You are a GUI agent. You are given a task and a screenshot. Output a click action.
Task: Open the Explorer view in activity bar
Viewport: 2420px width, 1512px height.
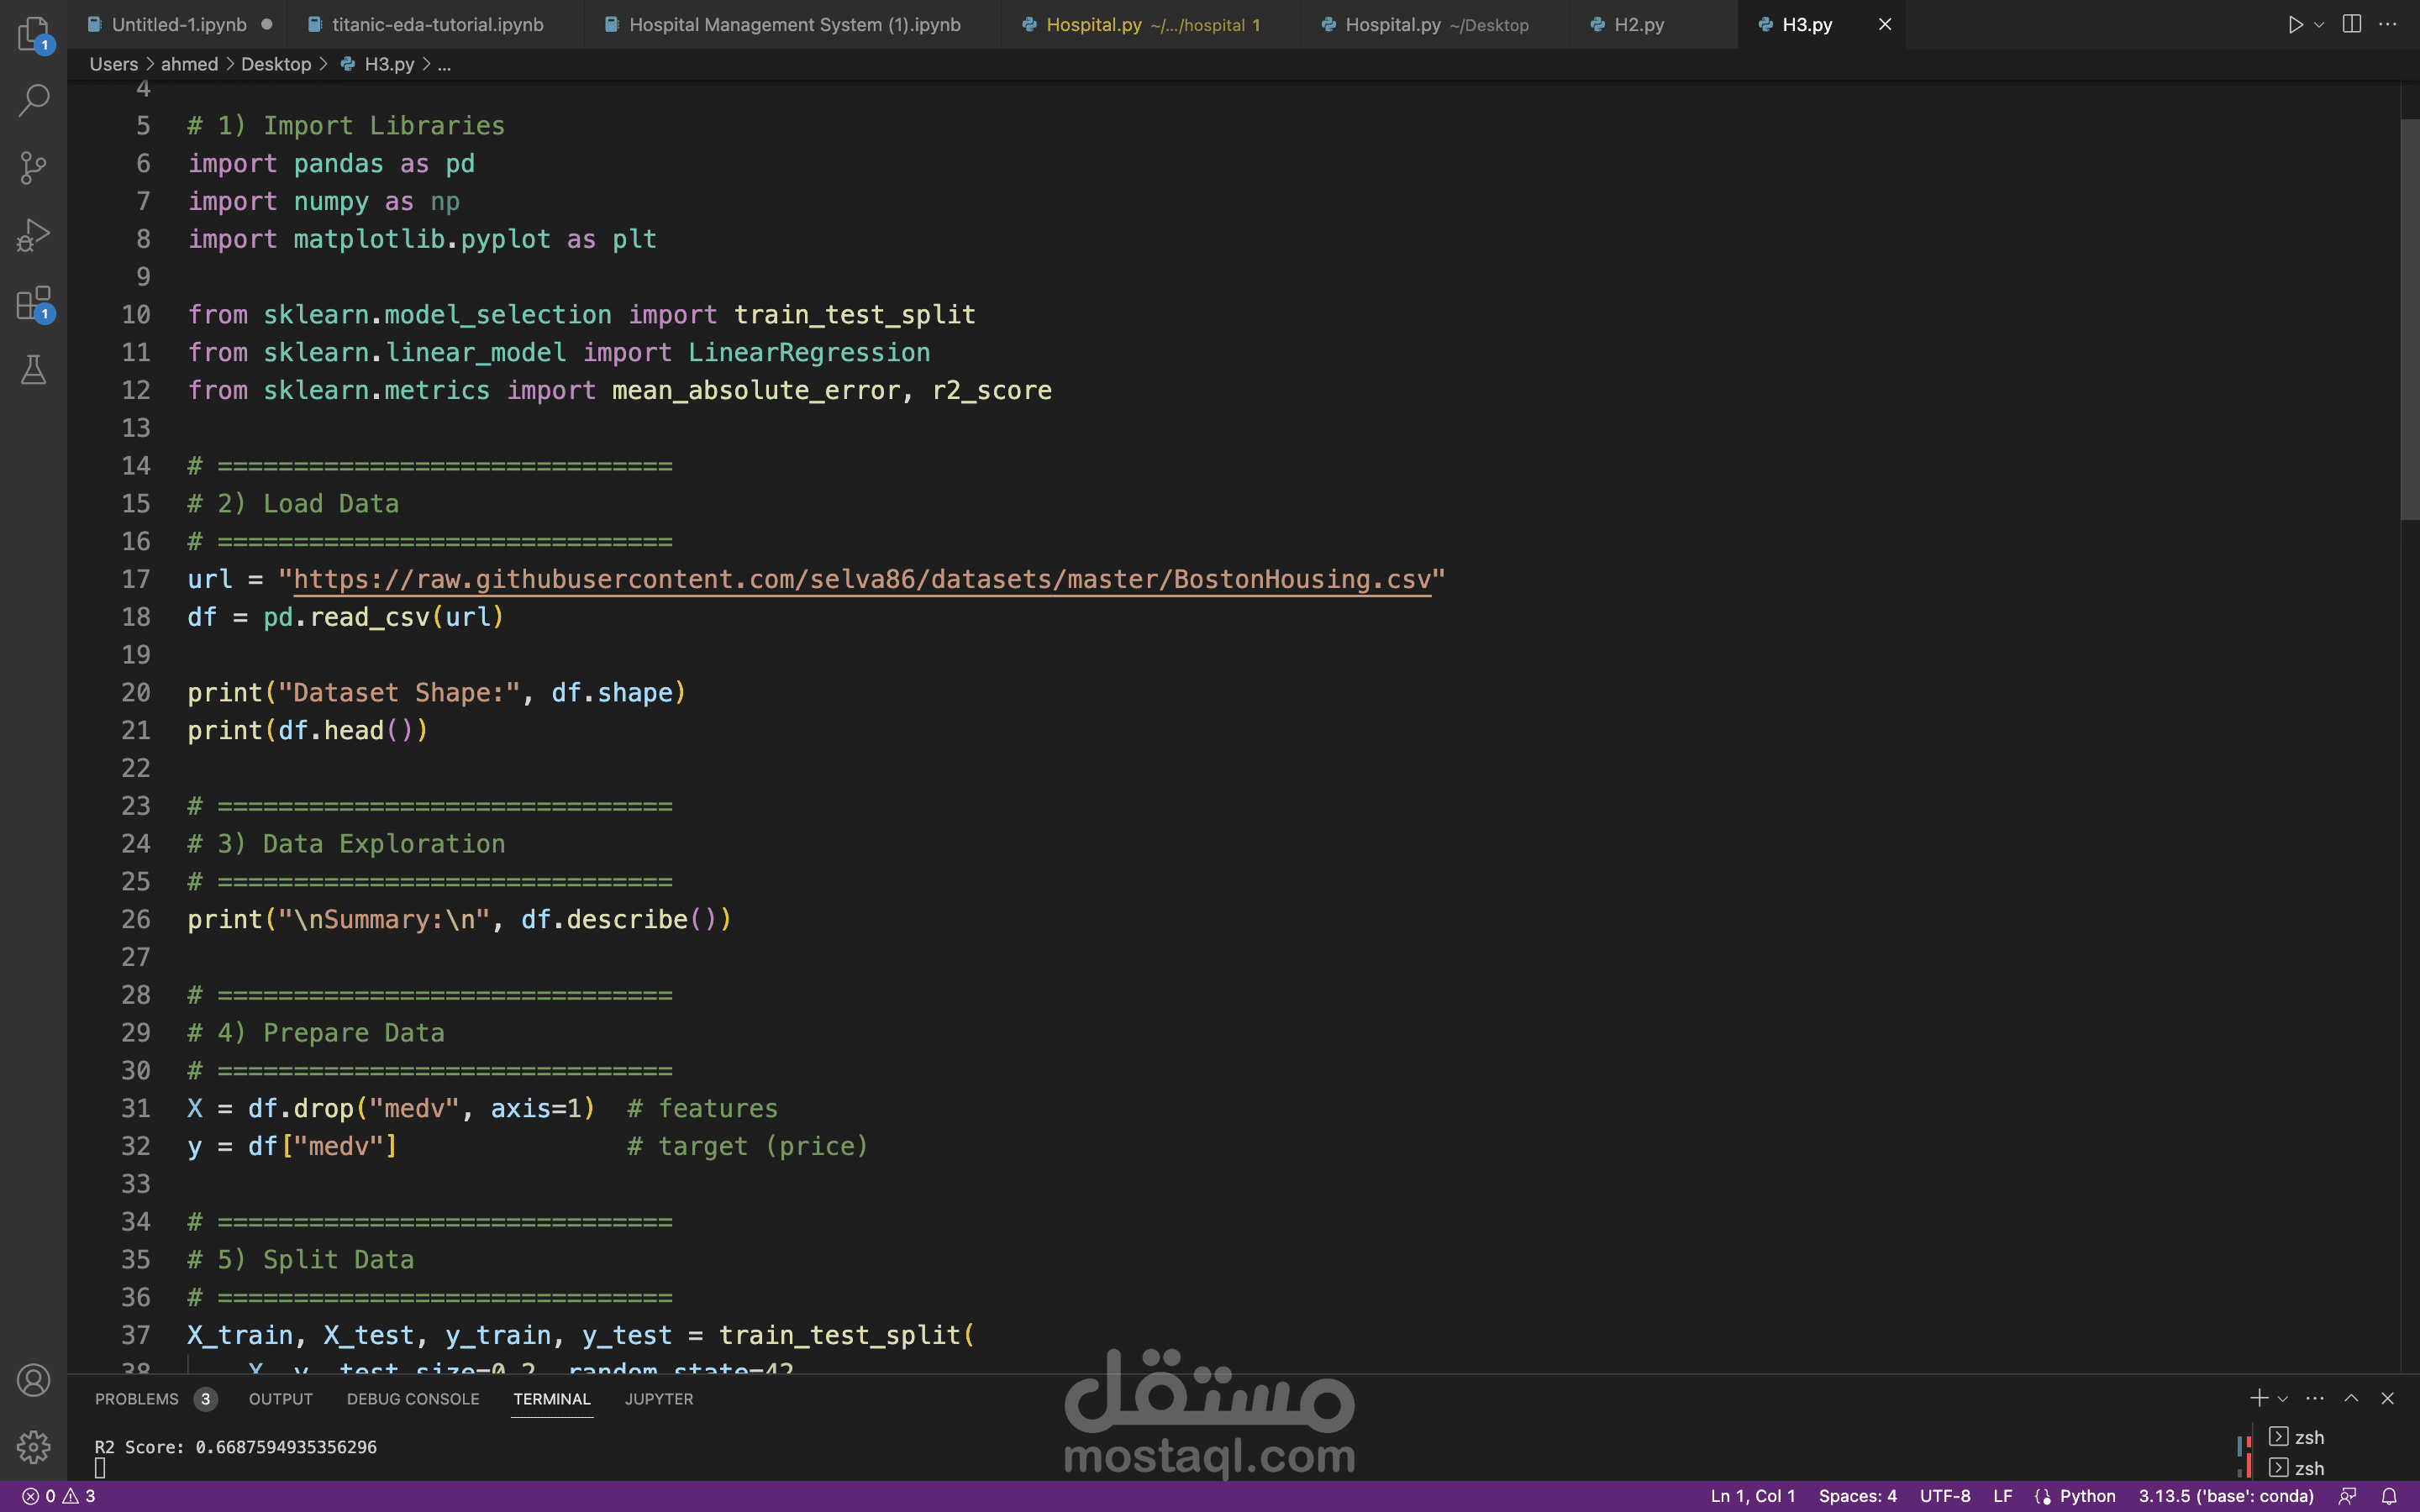pyautogui.click(x=33, y=33)
